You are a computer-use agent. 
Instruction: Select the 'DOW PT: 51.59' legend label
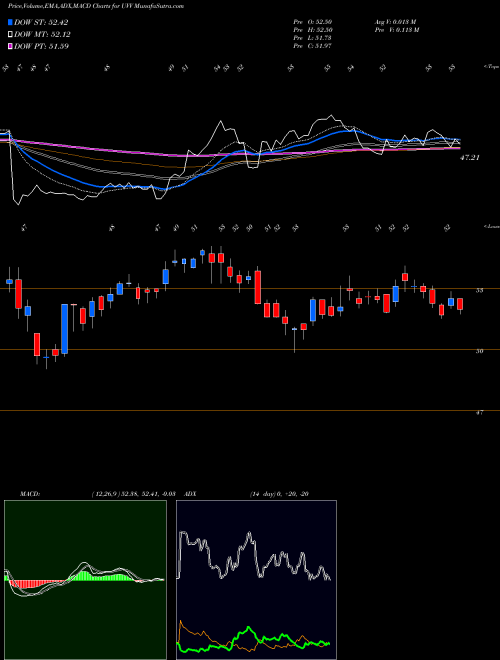(41, 46)
